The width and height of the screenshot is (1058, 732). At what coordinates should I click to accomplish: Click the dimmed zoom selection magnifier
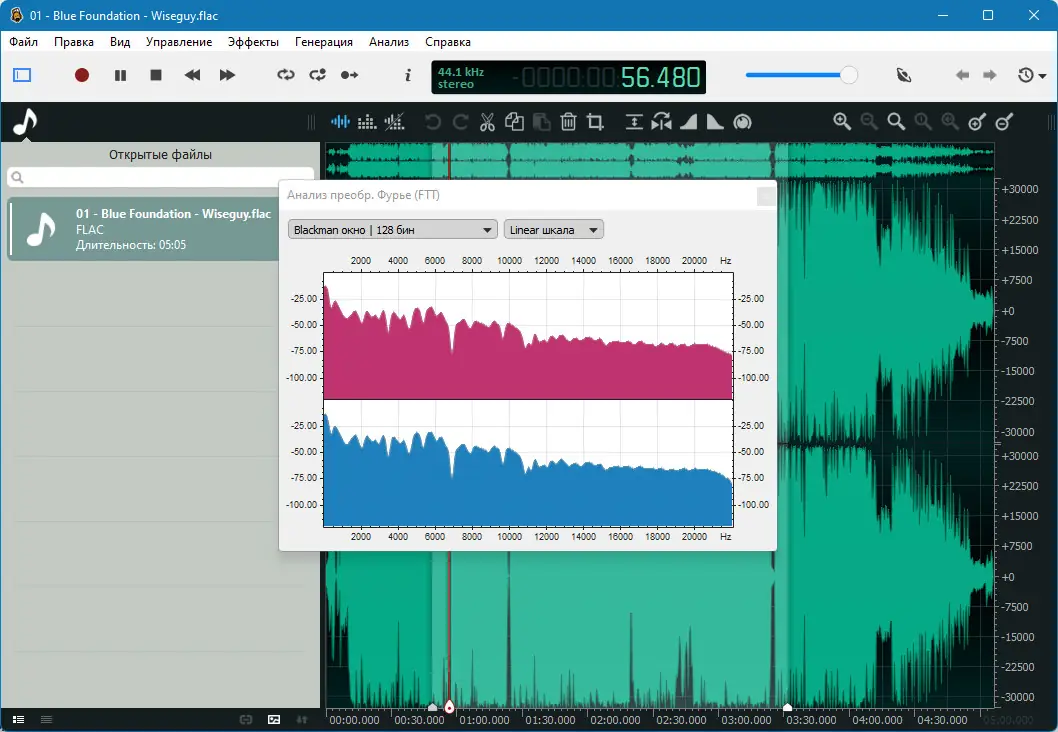pyautogui.click(x=923, y=122)
